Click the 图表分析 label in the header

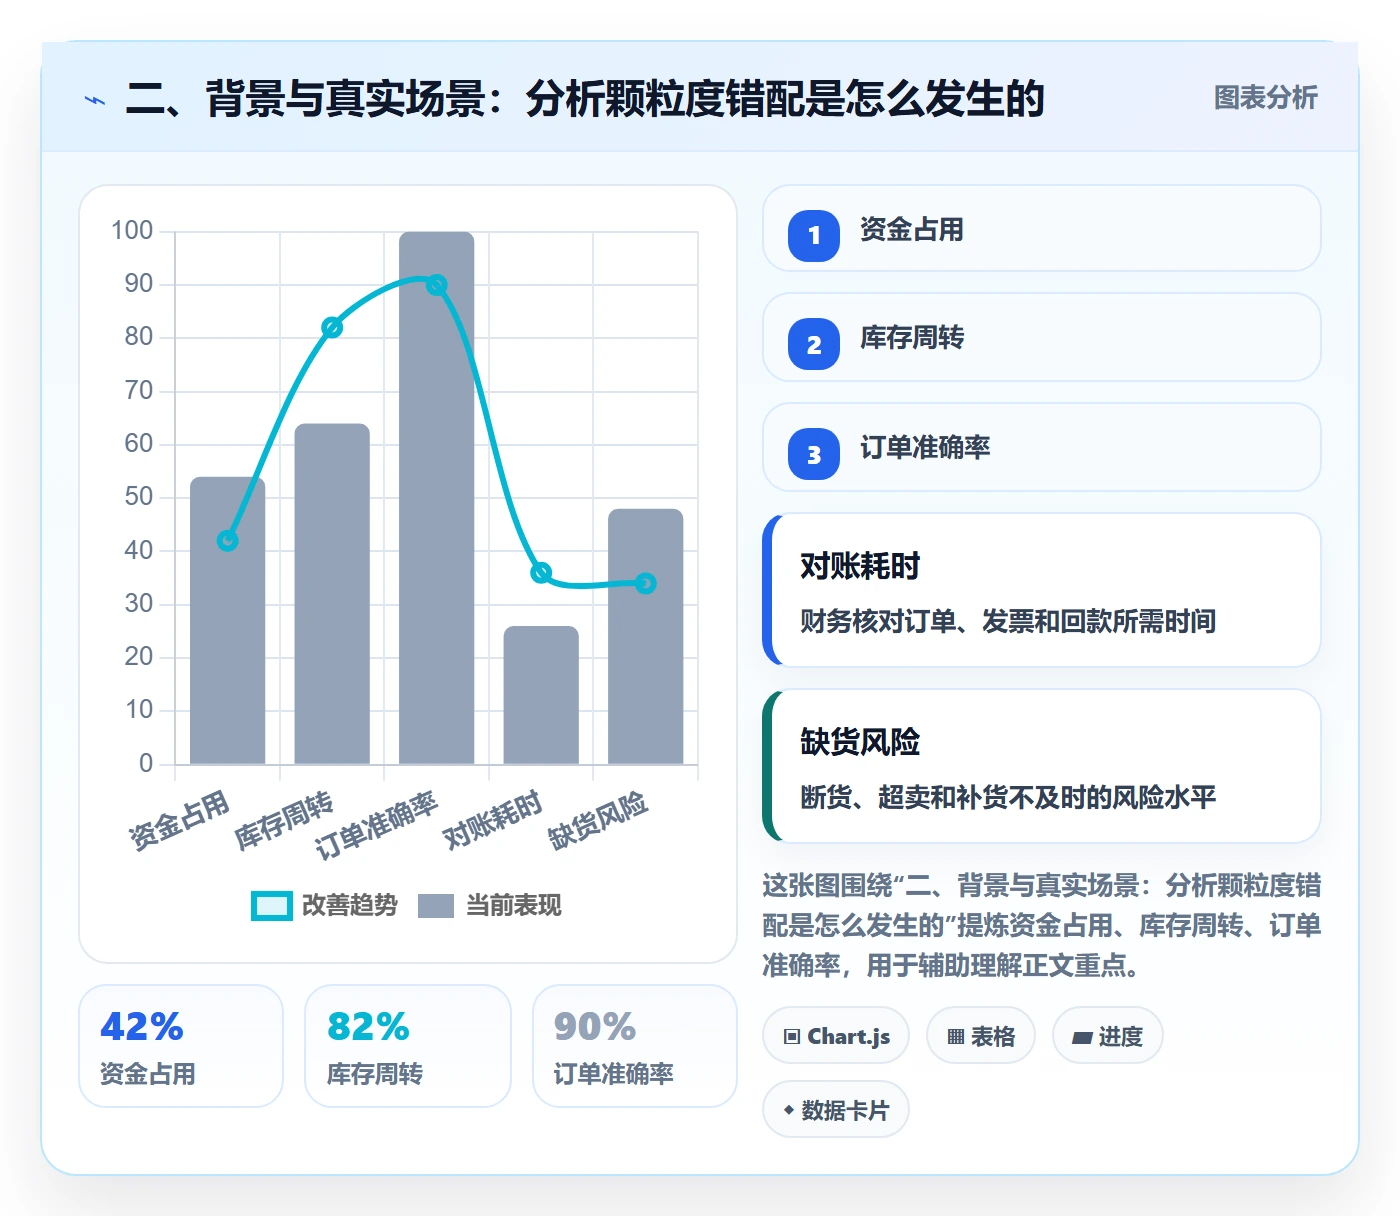coord(1266,98)
